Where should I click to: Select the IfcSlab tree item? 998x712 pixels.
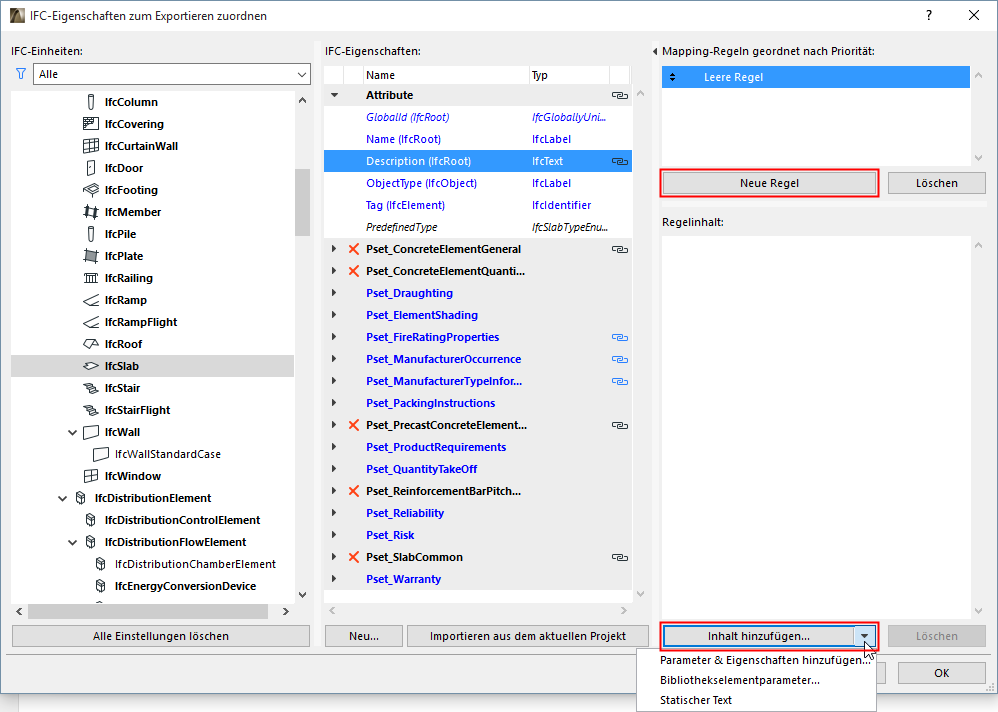(x=153, y=366)
